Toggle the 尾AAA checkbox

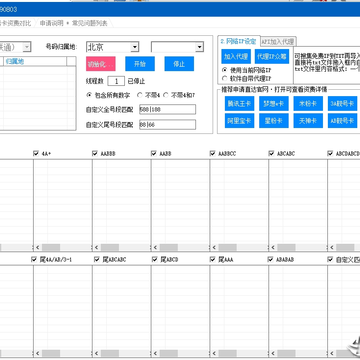(x=212, y=259)
